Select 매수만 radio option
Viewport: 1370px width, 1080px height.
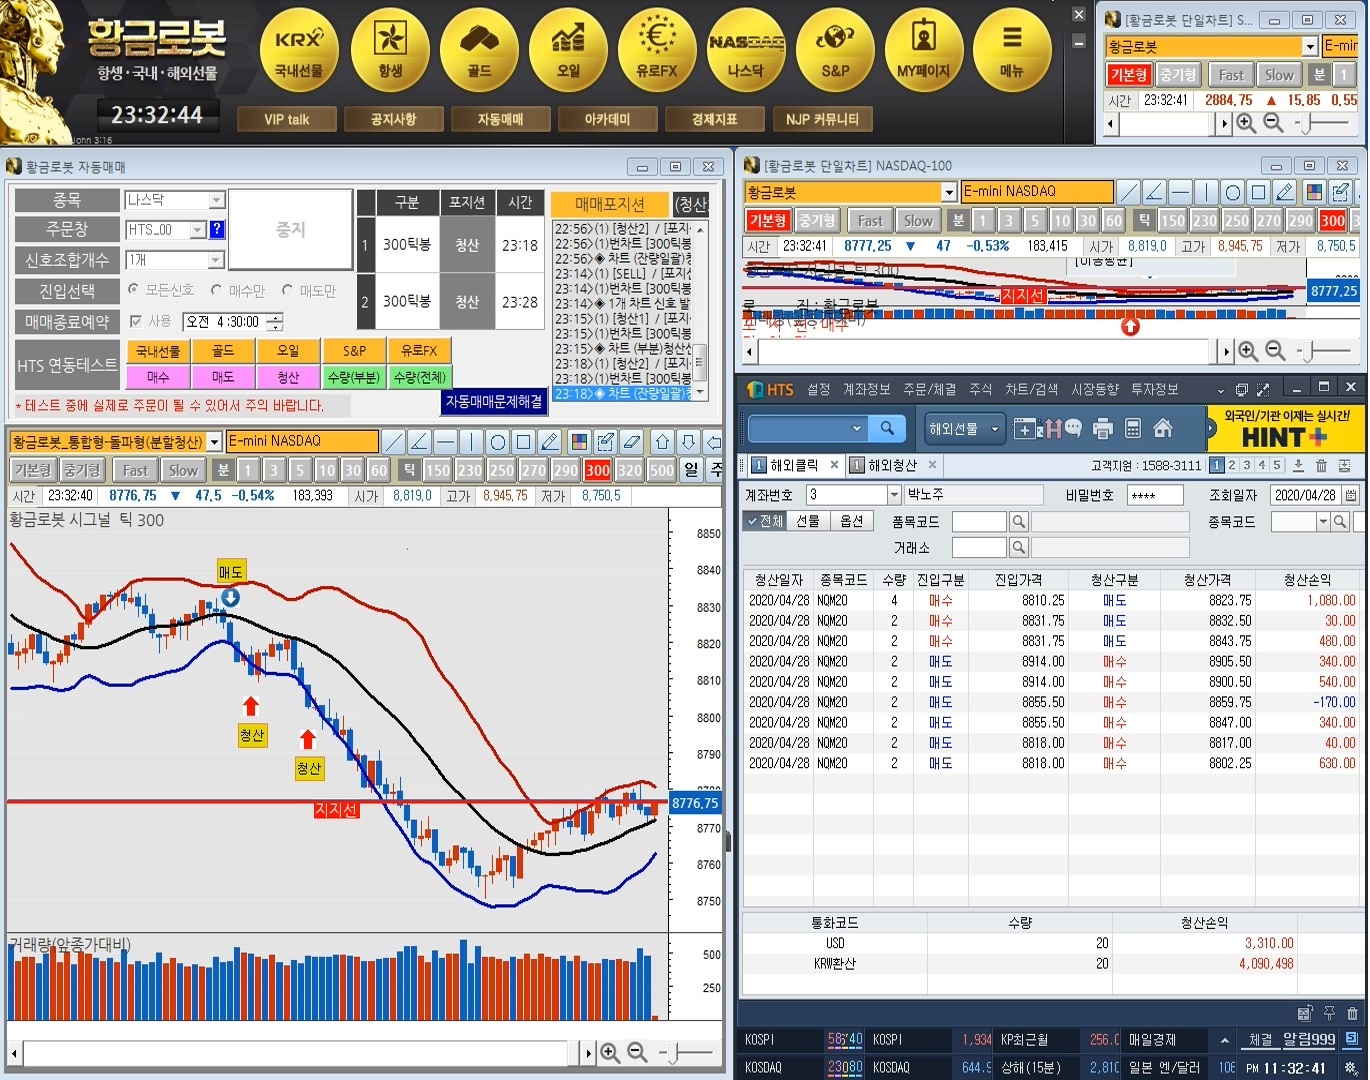click(238, 290)
